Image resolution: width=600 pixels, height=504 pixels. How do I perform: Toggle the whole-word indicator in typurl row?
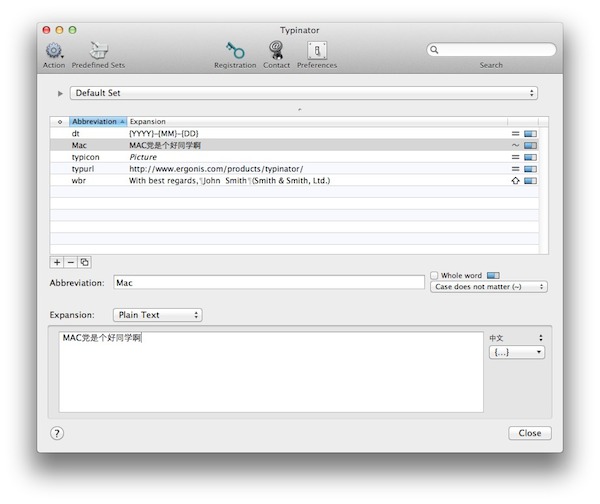530,169
